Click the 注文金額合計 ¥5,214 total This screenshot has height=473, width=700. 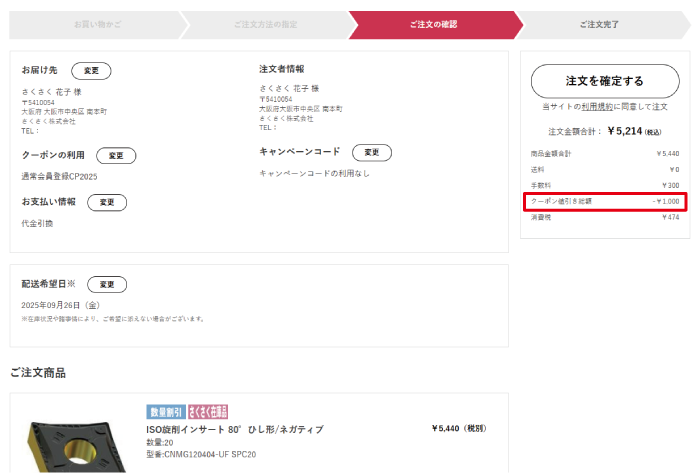pyautogui.click(x=604, y=131)
